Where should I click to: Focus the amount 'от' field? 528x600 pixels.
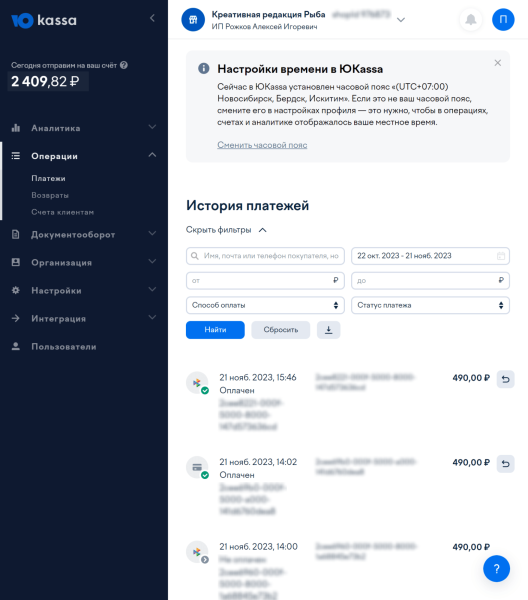click(x=265, y=280)
